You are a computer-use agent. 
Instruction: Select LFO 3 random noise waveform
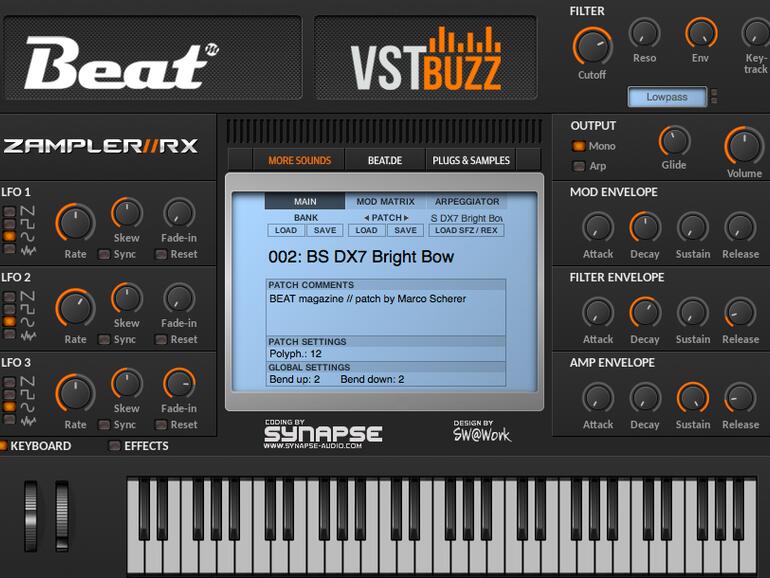tap(9, 419)
